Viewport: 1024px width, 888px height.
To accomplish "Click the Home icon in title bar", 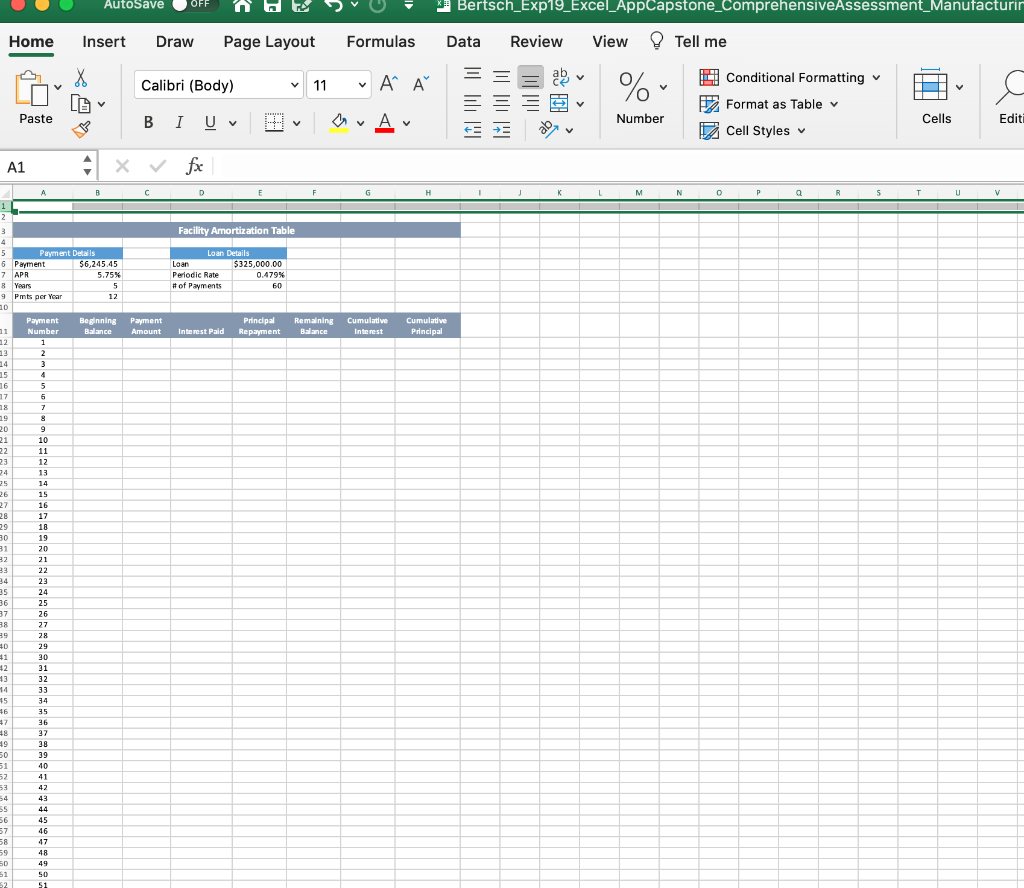I will point(242,6).
